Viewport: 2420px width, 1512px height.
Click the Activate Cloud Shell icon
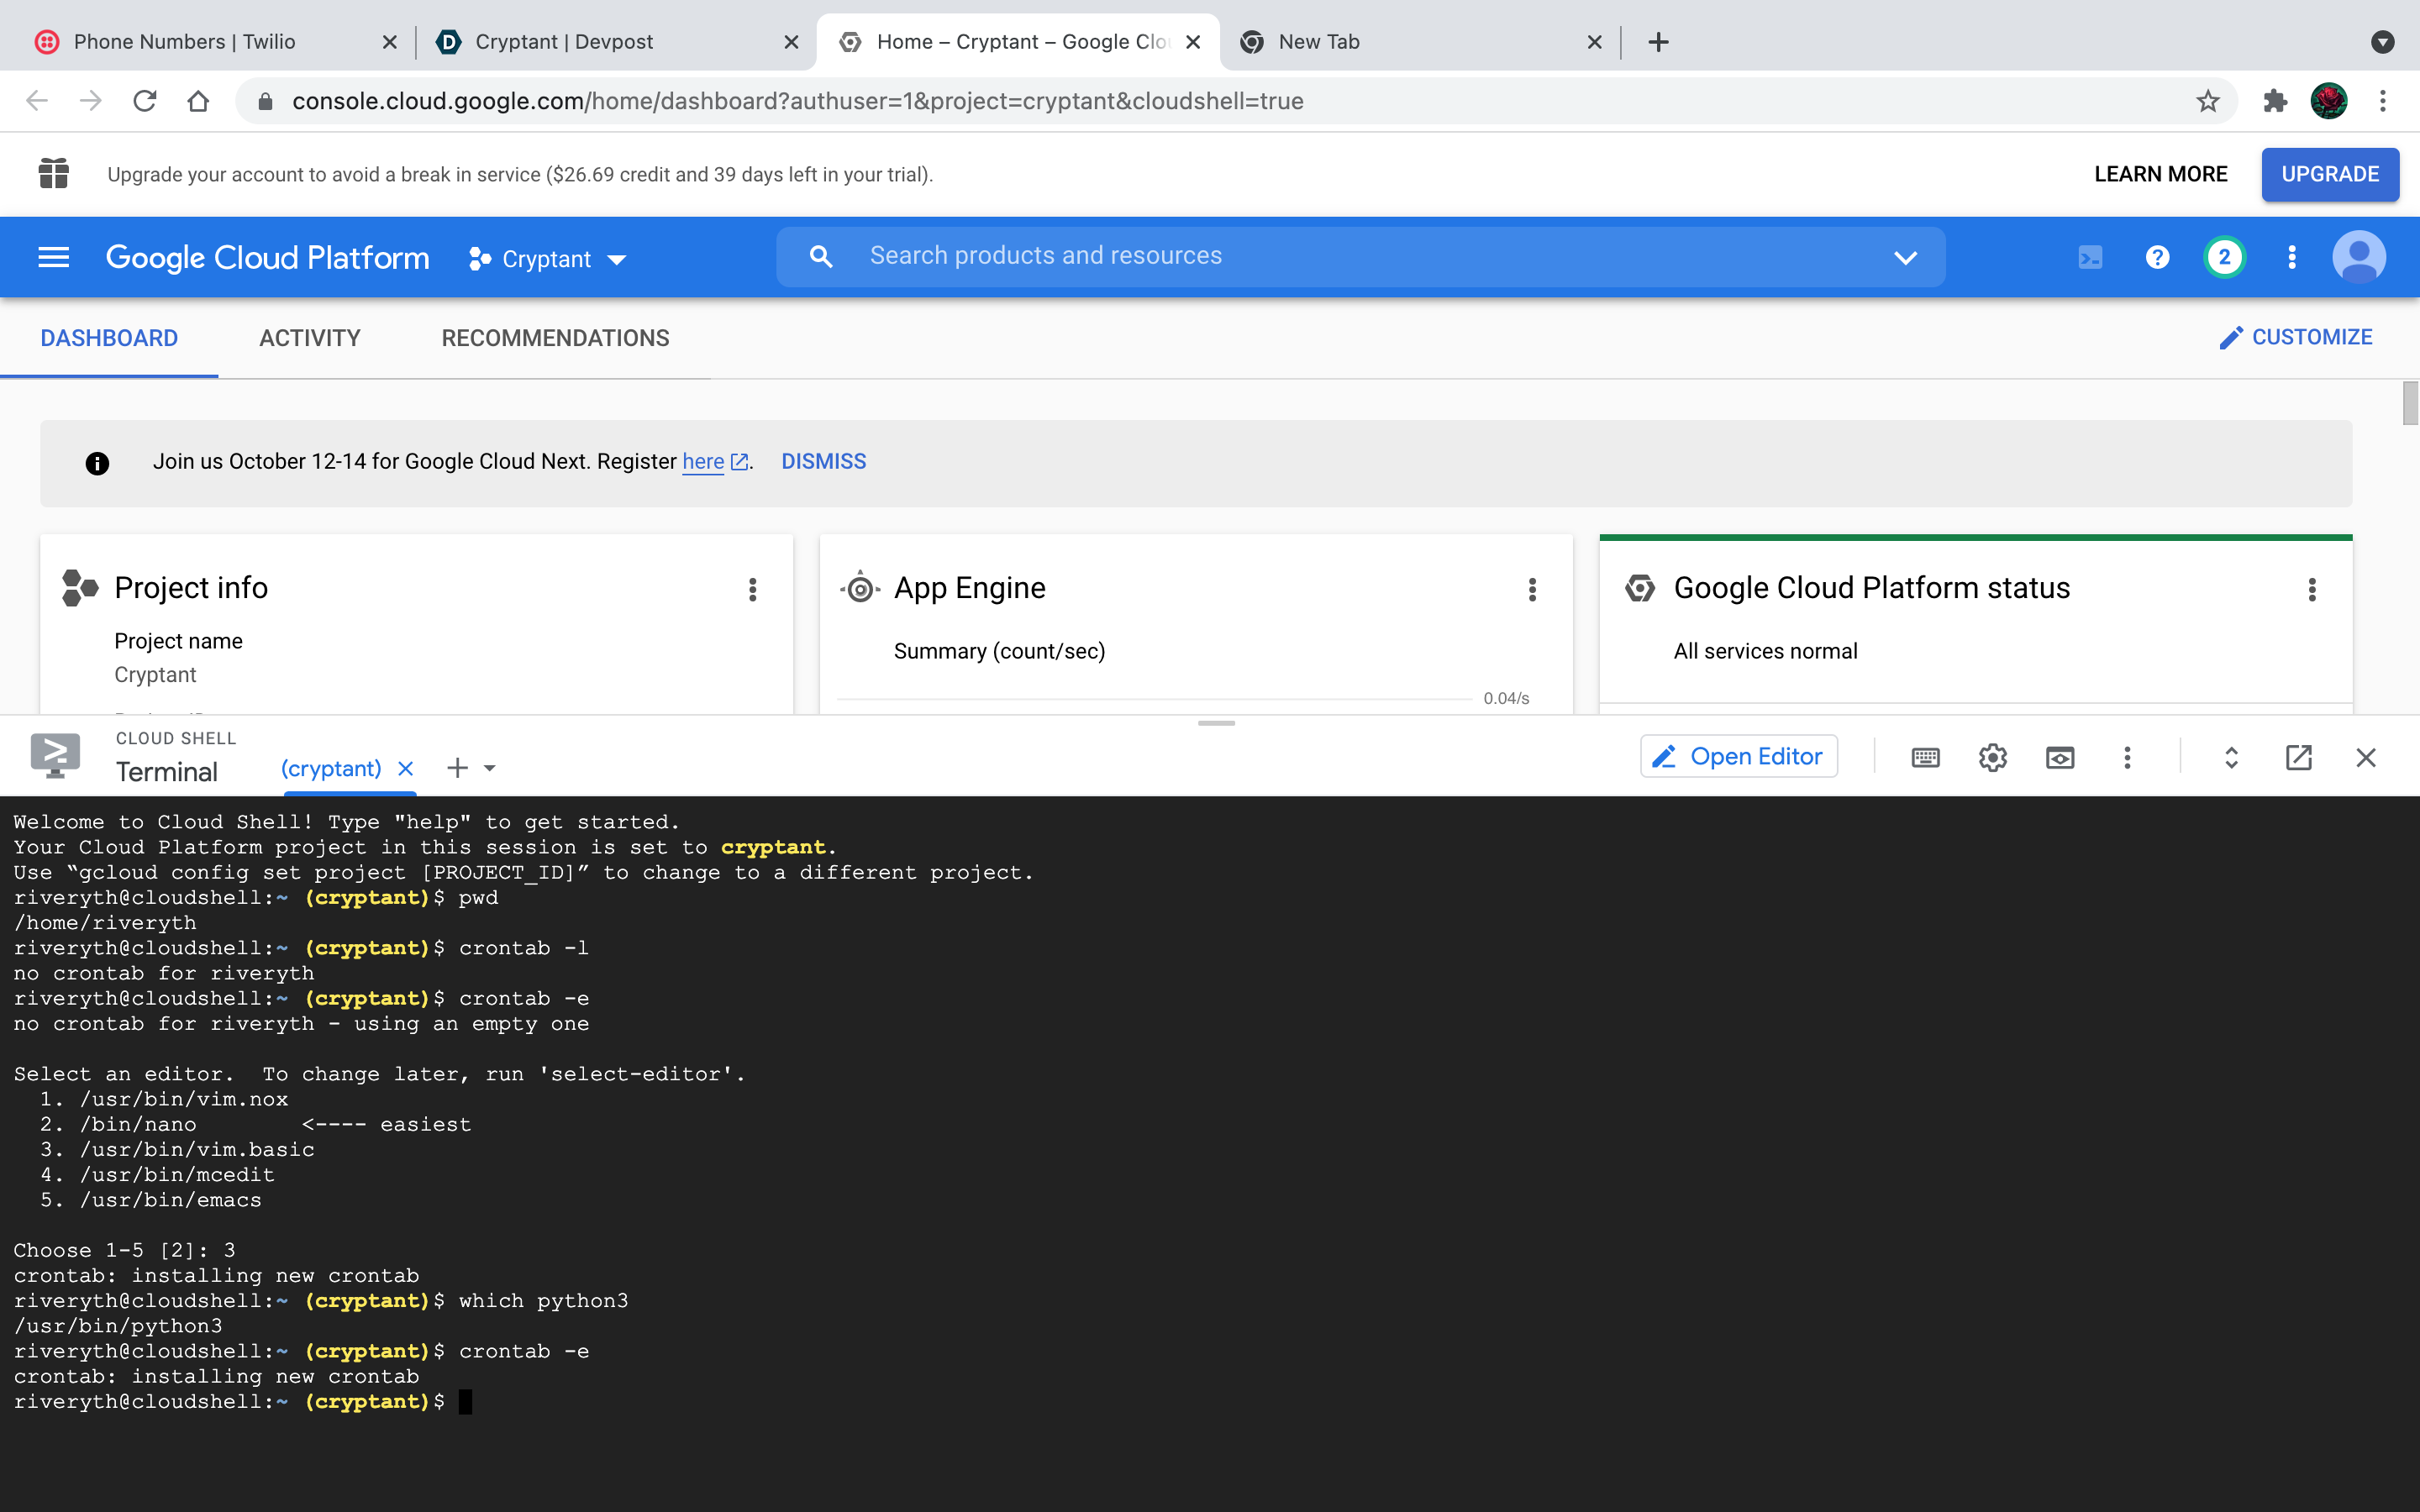[2090, 258]
